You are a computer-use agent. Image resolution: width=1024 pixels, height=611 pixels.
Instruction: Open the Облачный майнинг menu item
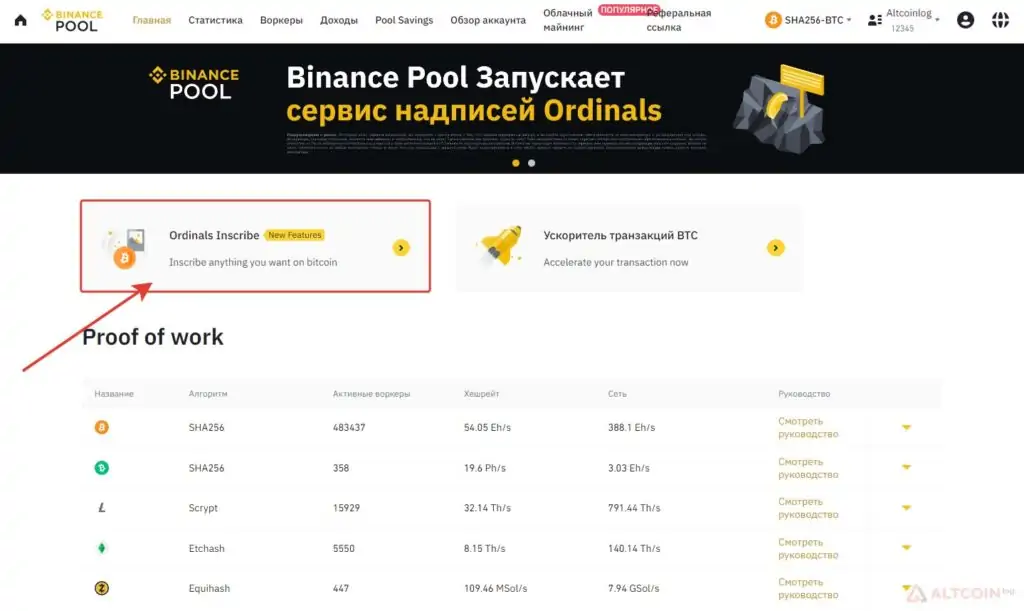[568, 20]
